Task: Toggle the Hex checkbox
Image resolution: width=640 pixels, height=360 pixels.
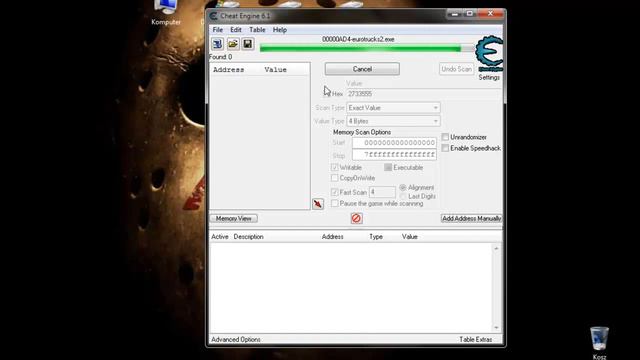Action: [x=328, y=94]
